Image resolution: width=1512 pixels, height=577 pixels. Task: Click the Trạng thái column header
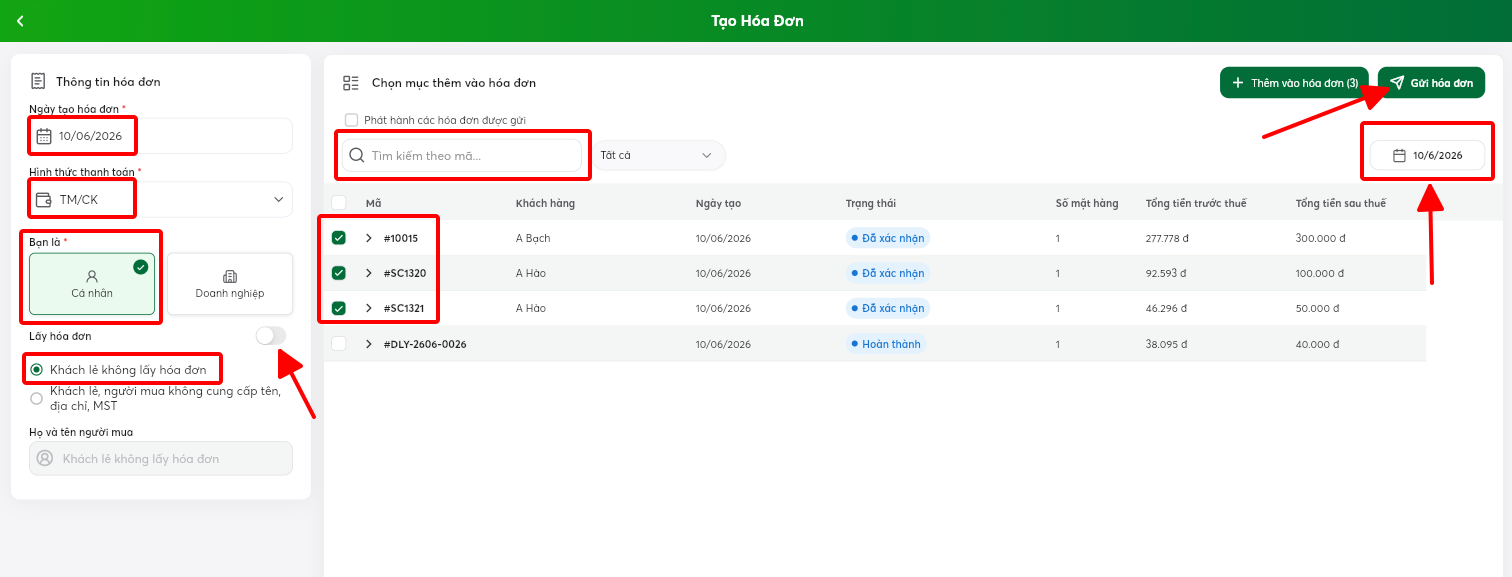(871, 203)
